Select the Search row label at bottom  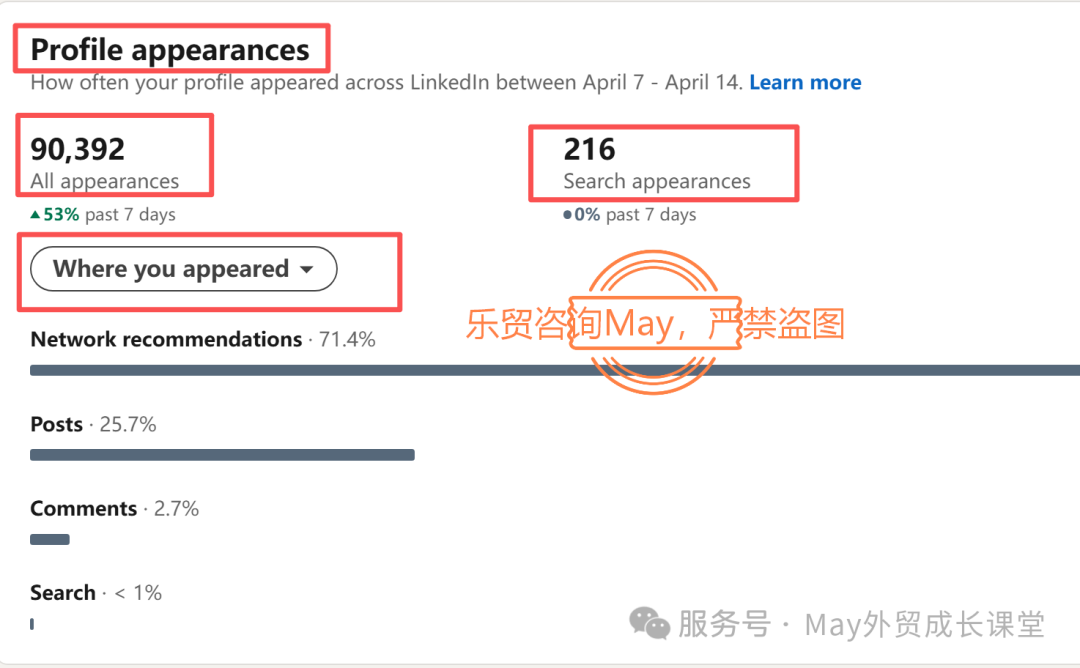(x=63, y=593)
